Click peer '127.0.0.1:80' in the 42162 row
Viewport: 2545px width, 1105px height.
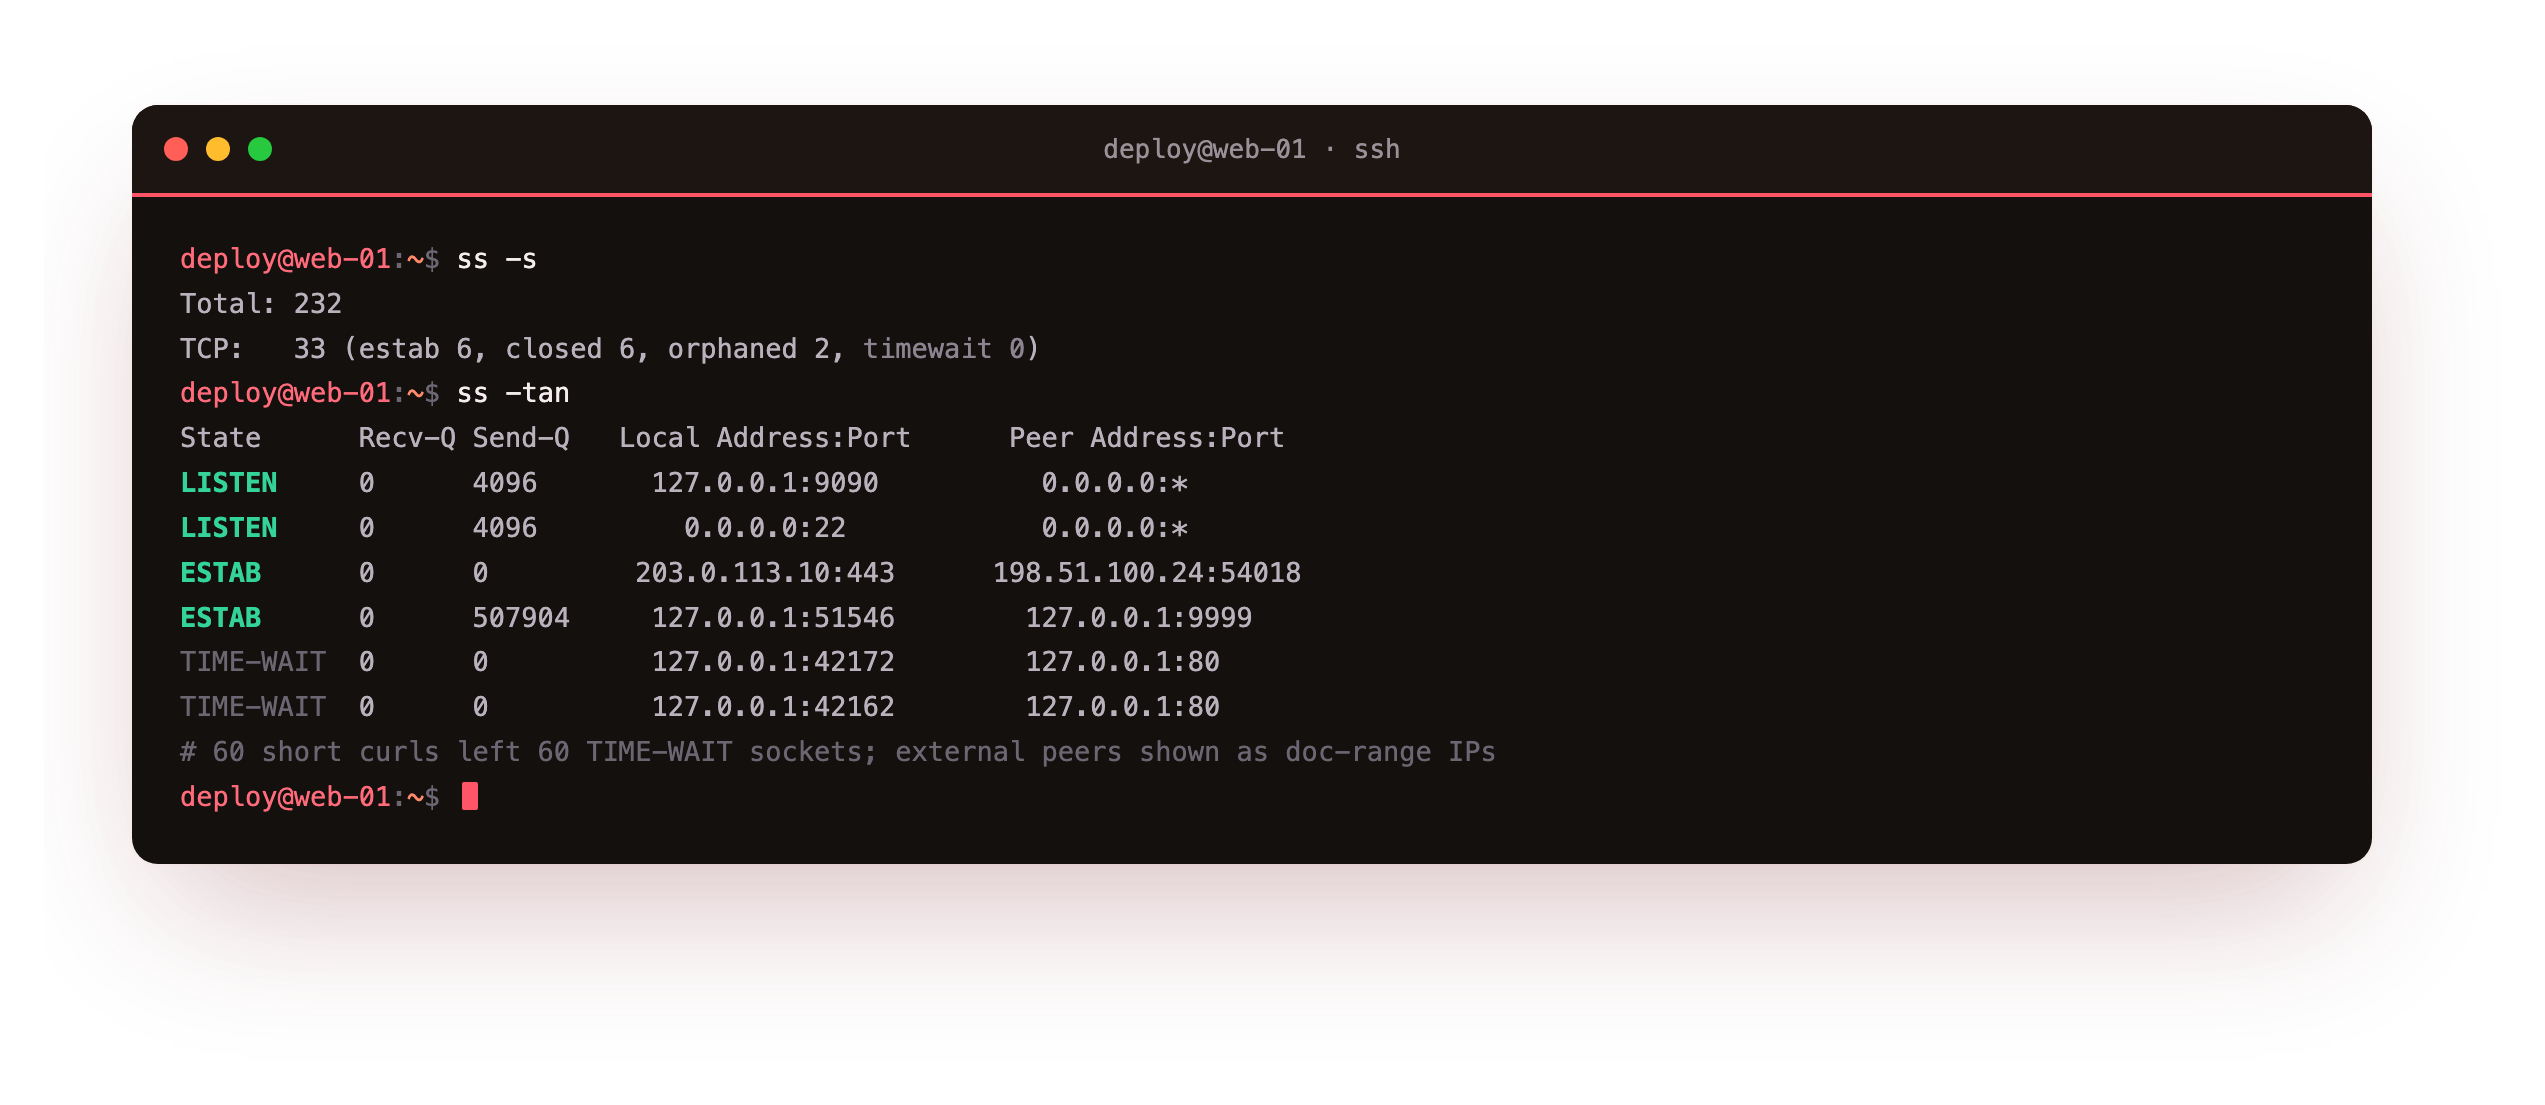pos(1123,707)
